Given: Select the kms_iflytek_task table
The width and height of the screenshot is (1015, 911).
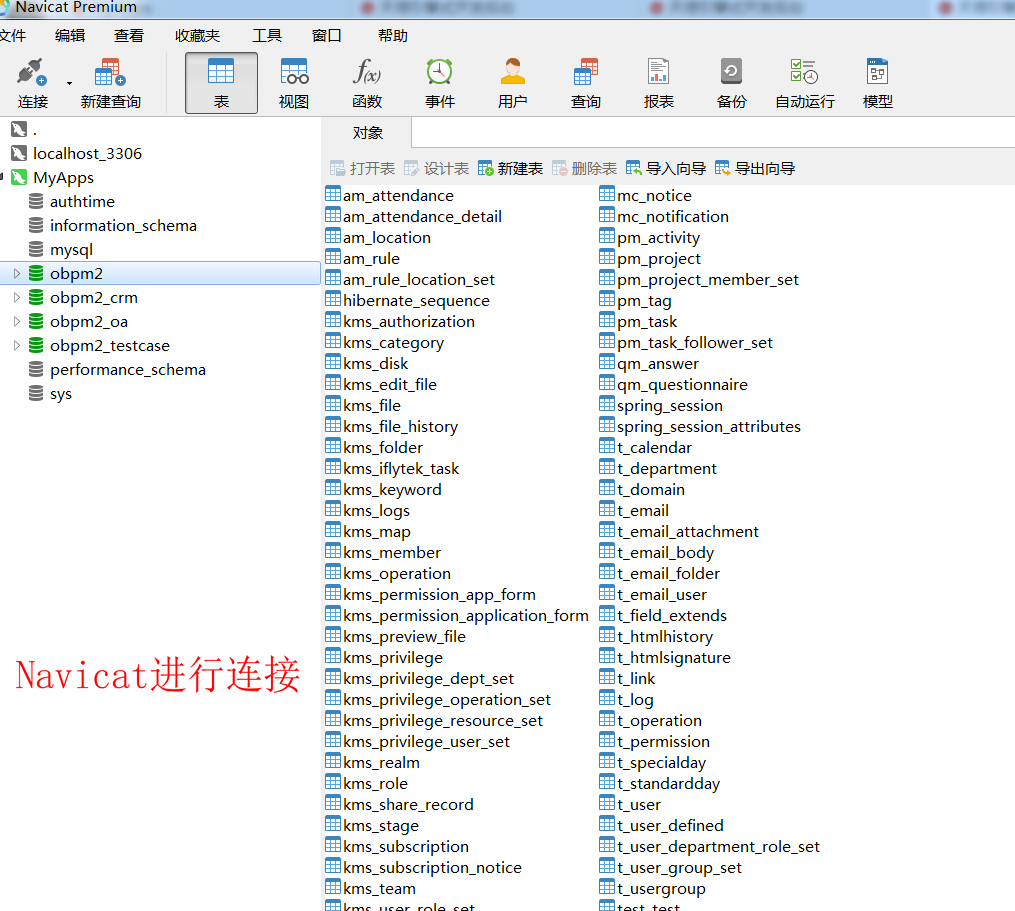Looking at the screenshot, I should pyautogui.click(x=401, y=469).
